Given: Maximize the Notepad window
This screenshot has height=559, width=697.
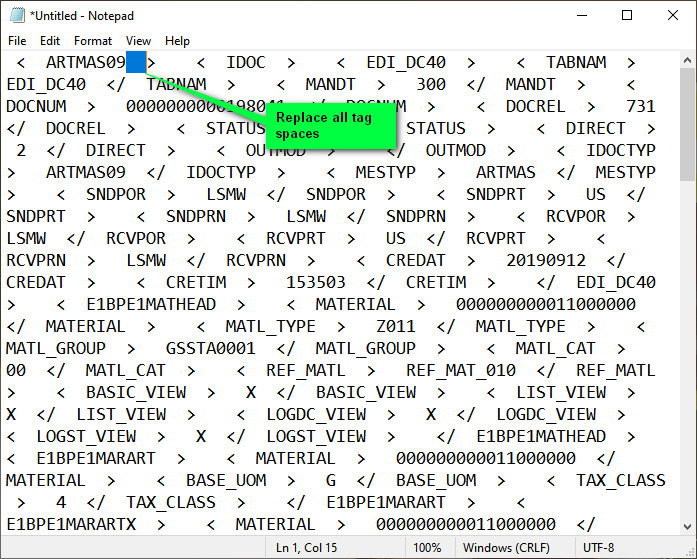Looking at the screenshot, I should point(627,15).
